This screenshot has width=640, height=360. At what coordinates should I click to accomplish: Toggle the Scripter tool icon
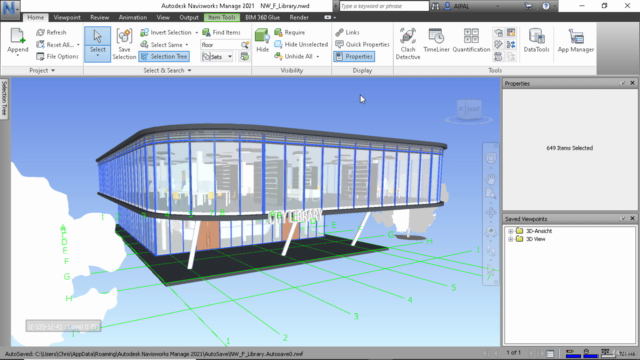click(x=498, y=57)
